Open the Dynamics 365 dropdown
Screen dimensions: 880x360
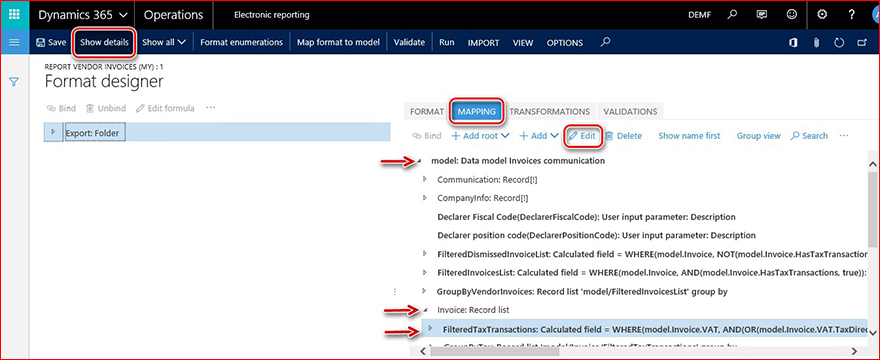82,15
